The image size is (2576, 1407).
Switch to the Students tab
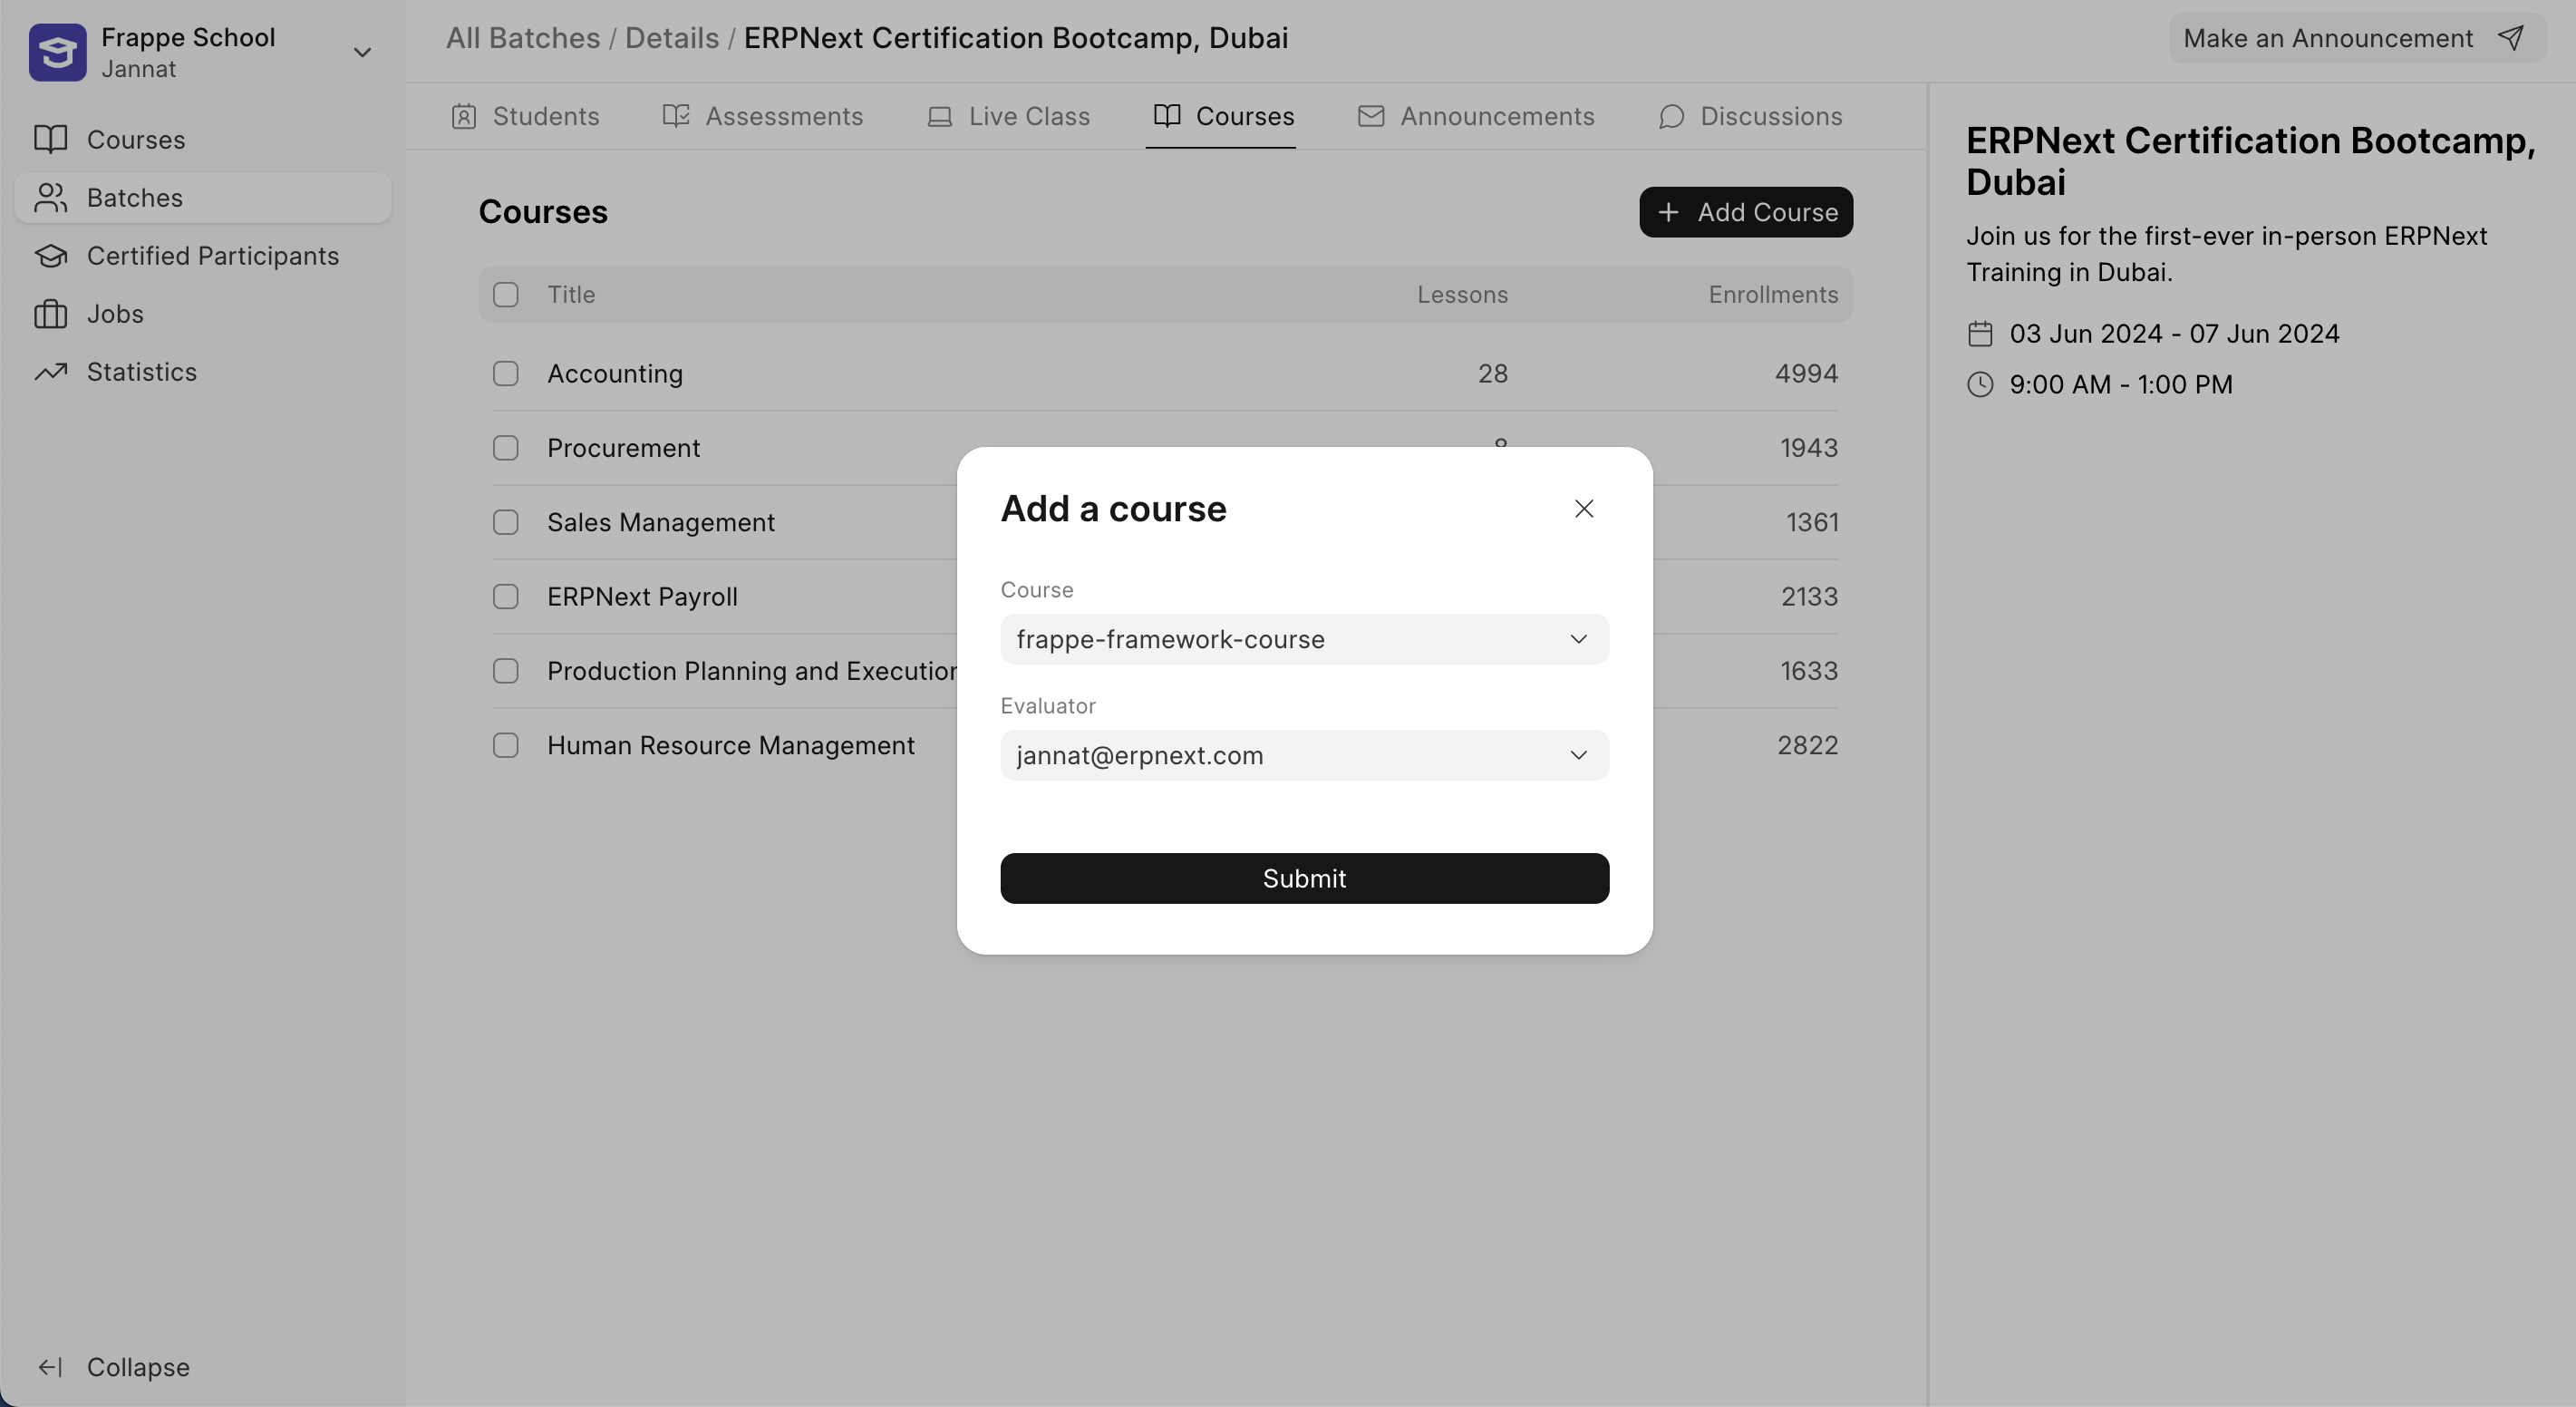(x=526, y=116)
